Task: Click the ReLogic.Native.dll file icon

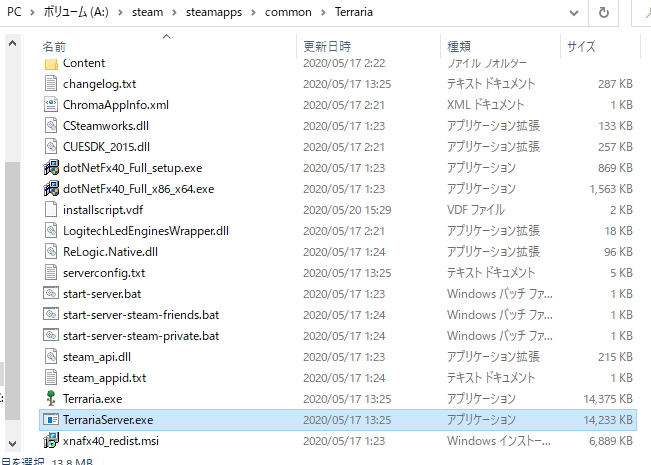Action: (51, 252)
